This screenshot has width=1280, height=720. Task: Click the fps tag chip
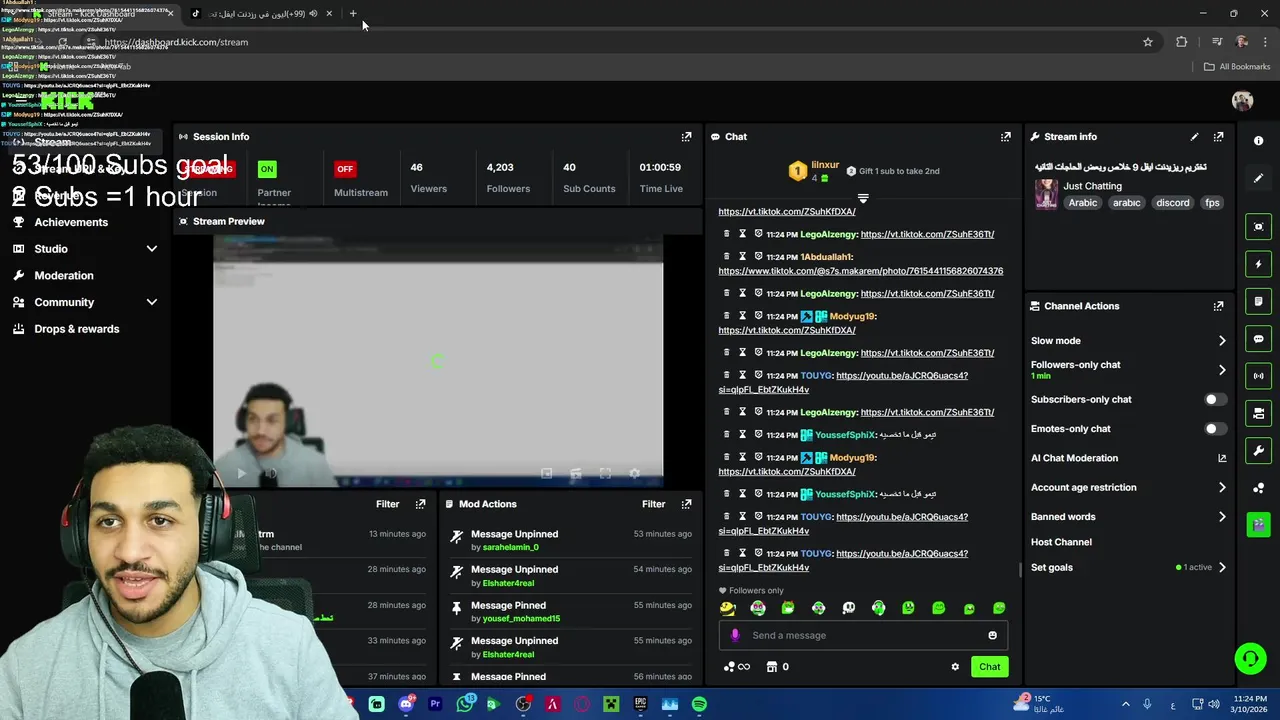point(1212,203)
